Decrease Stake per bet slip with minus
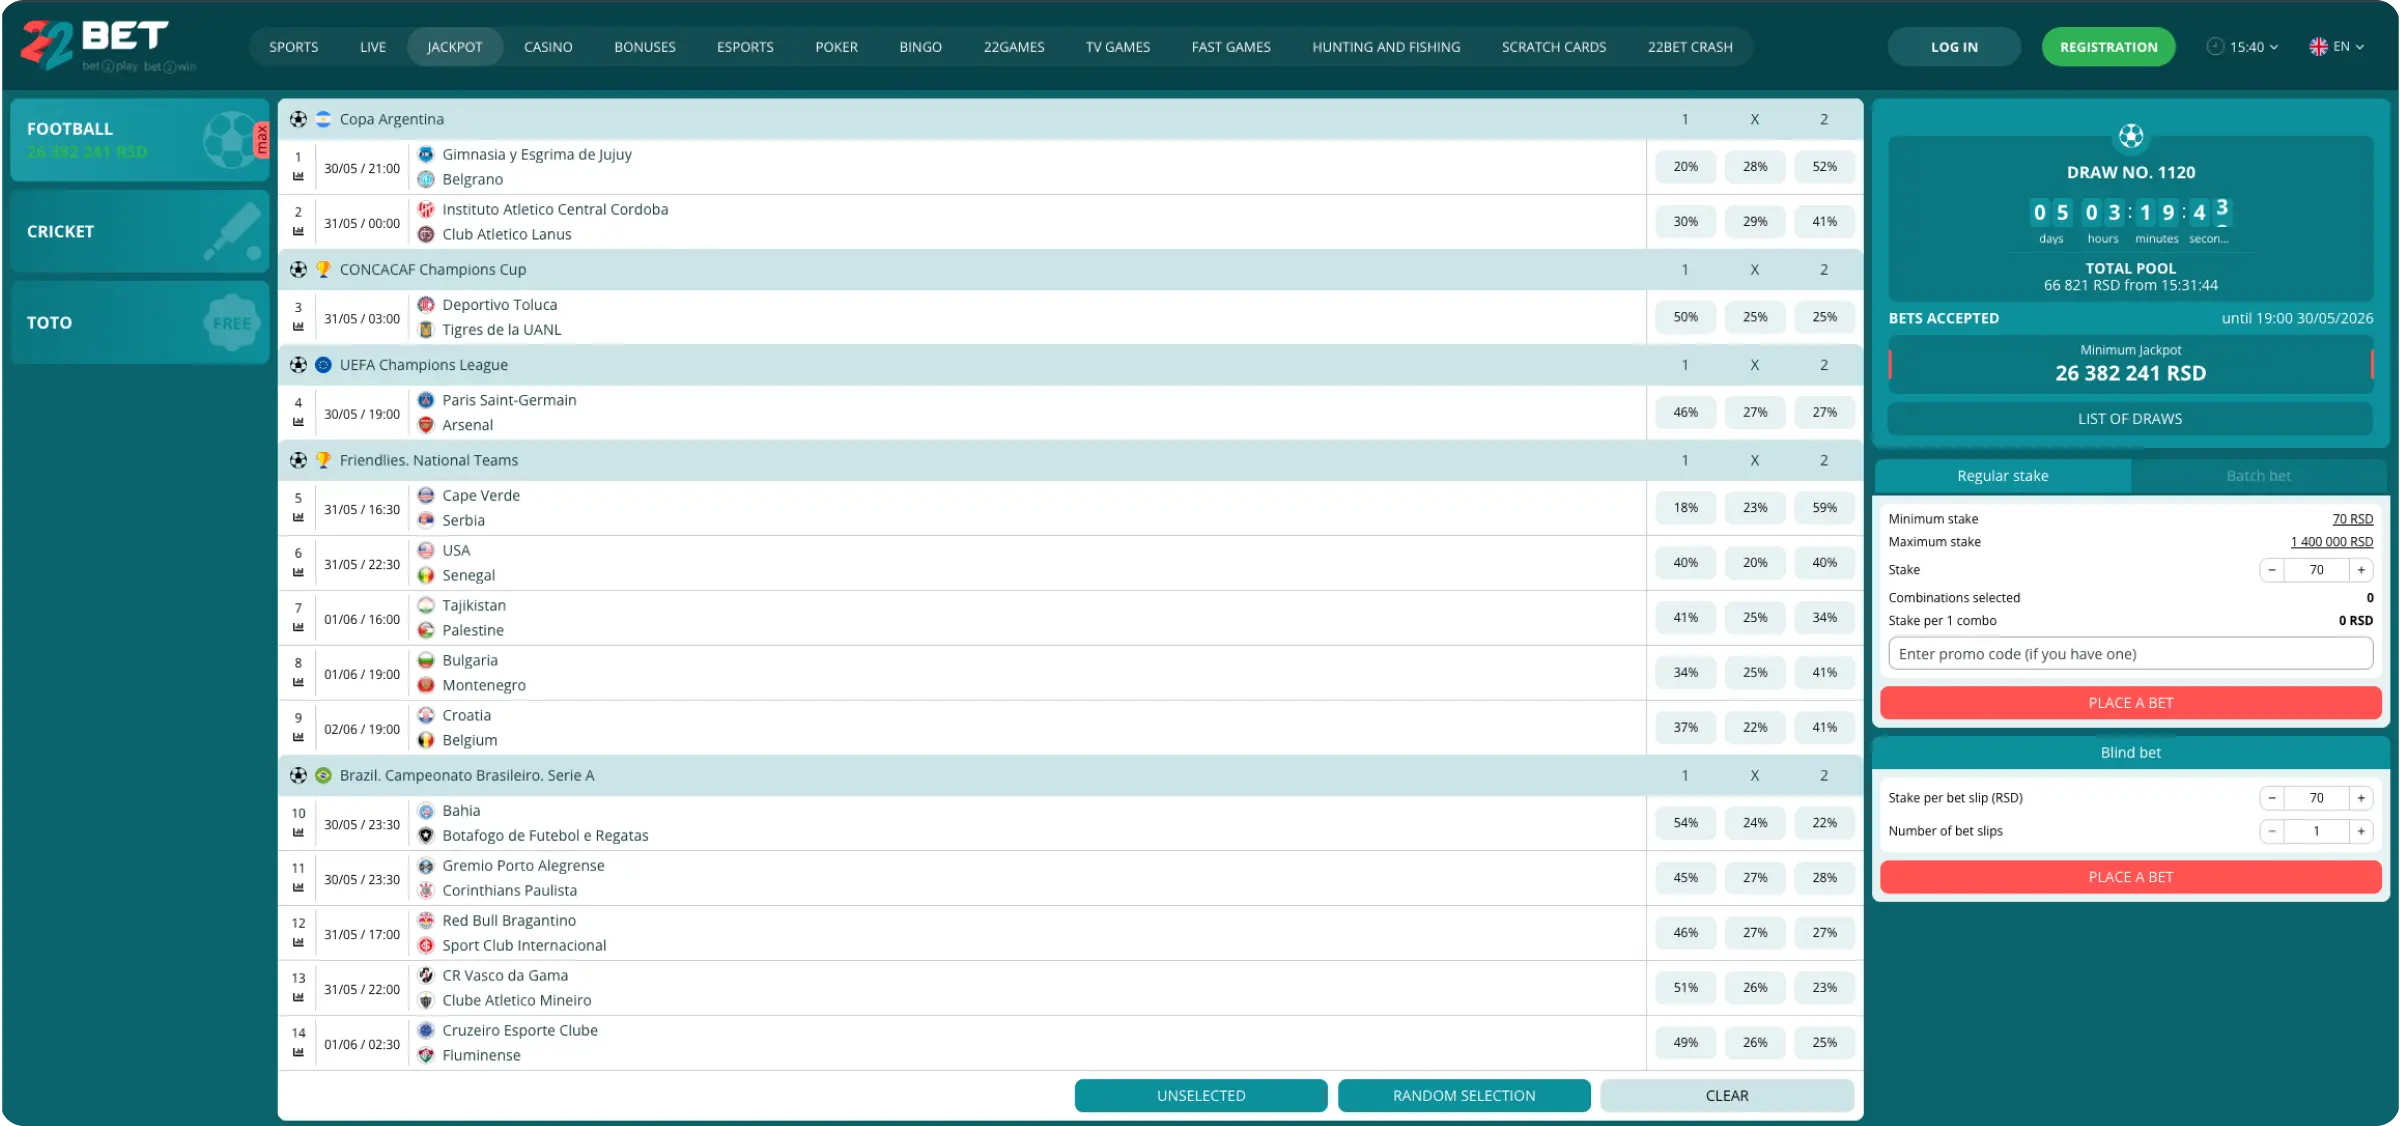The height and width of the screenshot is (1126, 2400). pos(2272,798)
